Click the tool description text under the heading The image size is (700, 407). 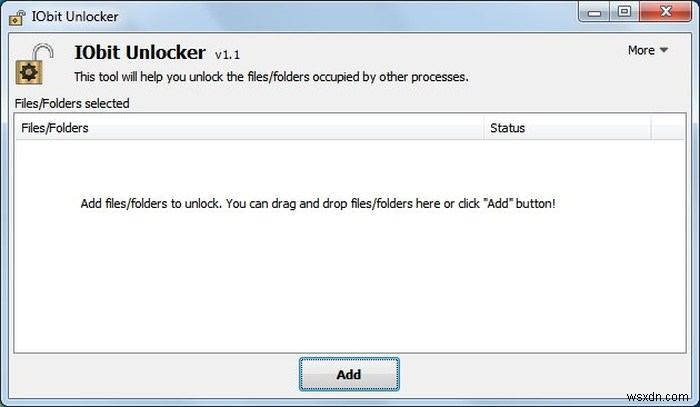tap(271, 76)
